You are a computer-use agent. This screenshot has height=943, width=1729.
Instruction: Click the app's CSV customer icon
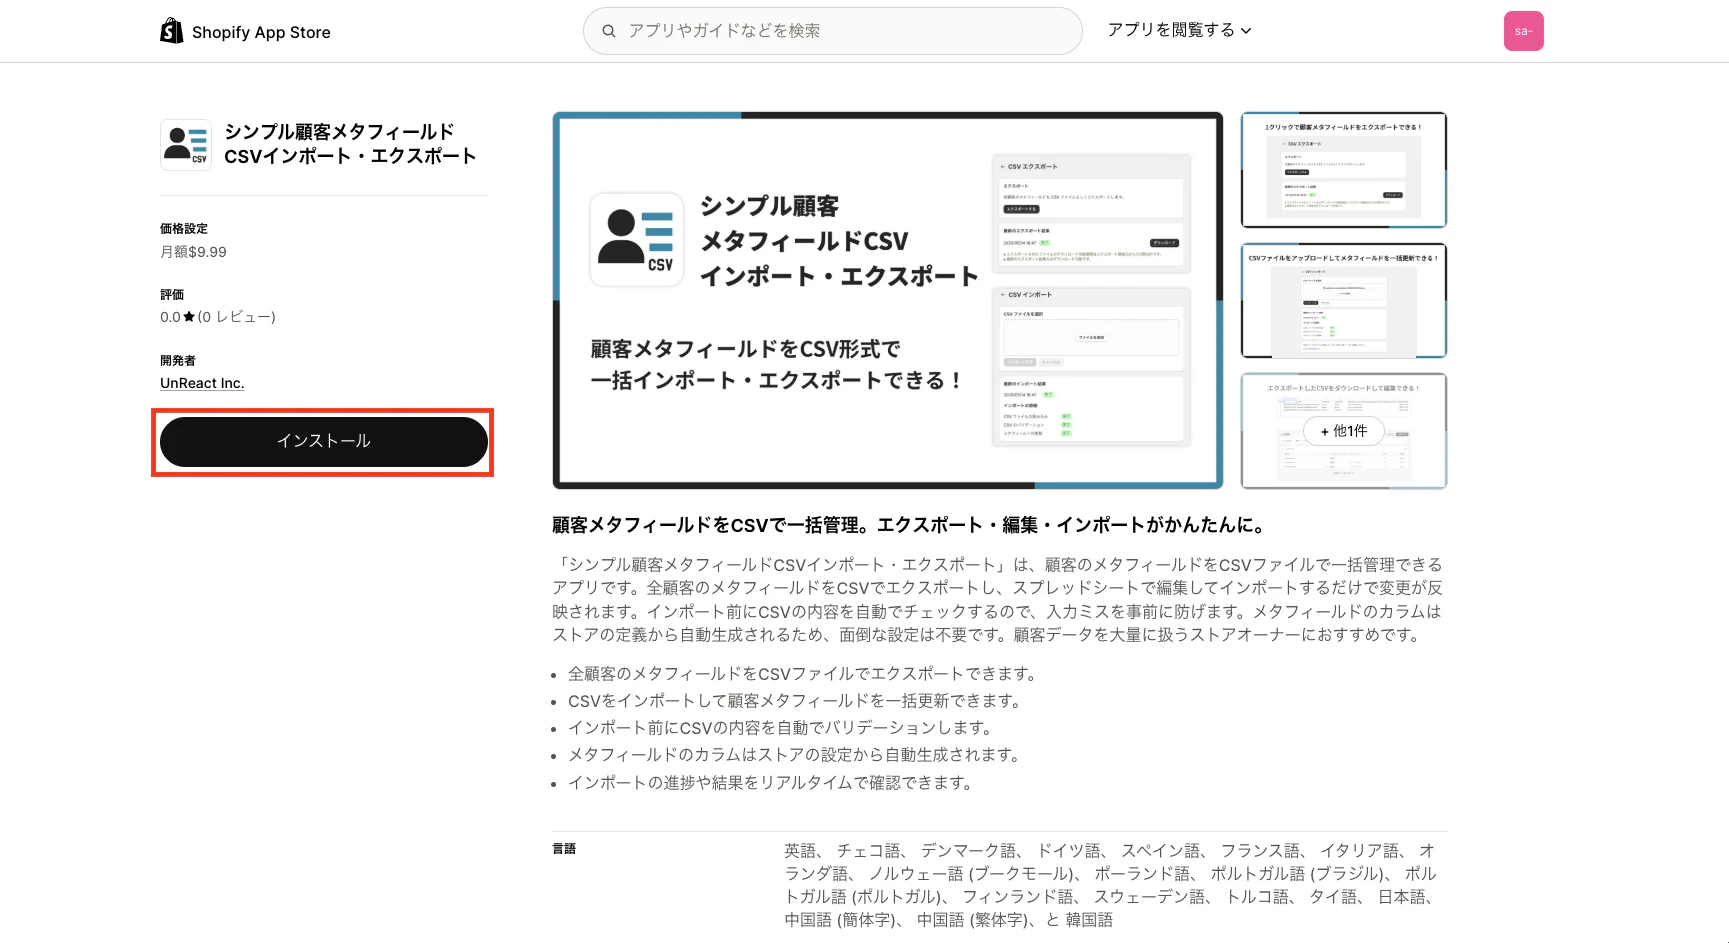point(186,145)
